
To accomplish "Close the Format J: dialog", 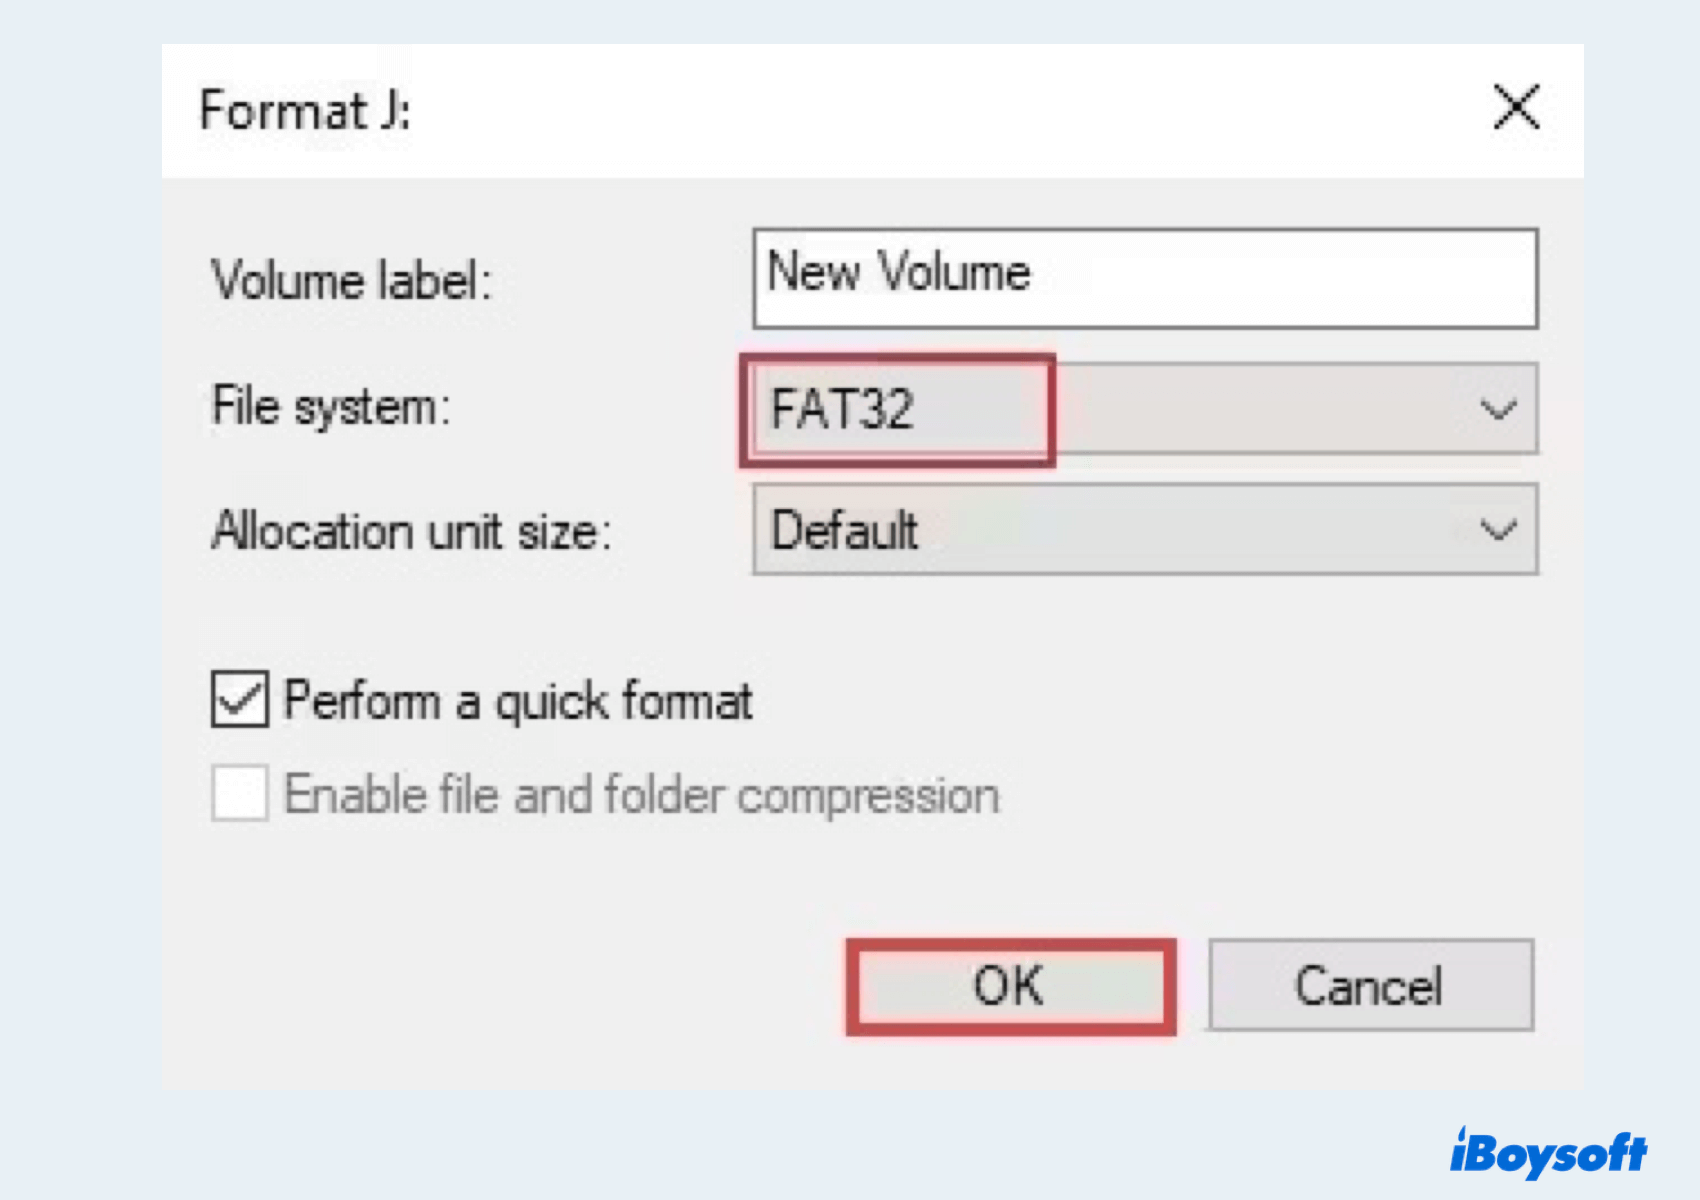I will click(1514, 108).
